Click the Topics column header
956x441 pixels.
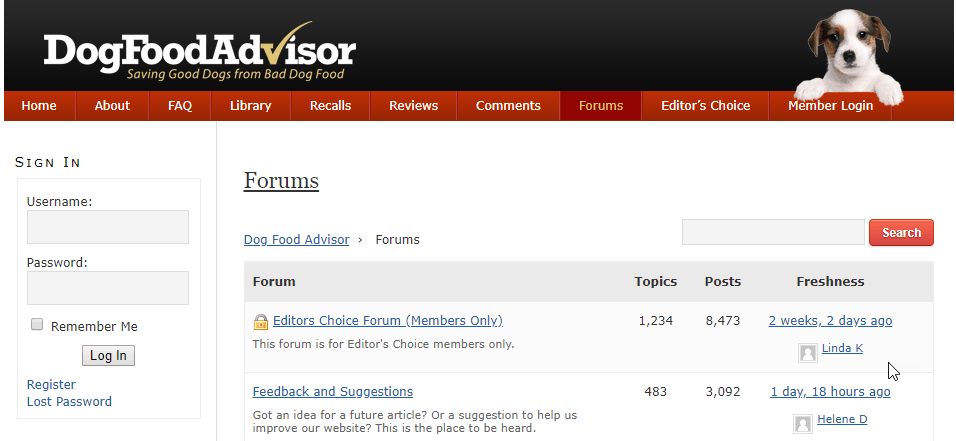(x=656, y=282)
